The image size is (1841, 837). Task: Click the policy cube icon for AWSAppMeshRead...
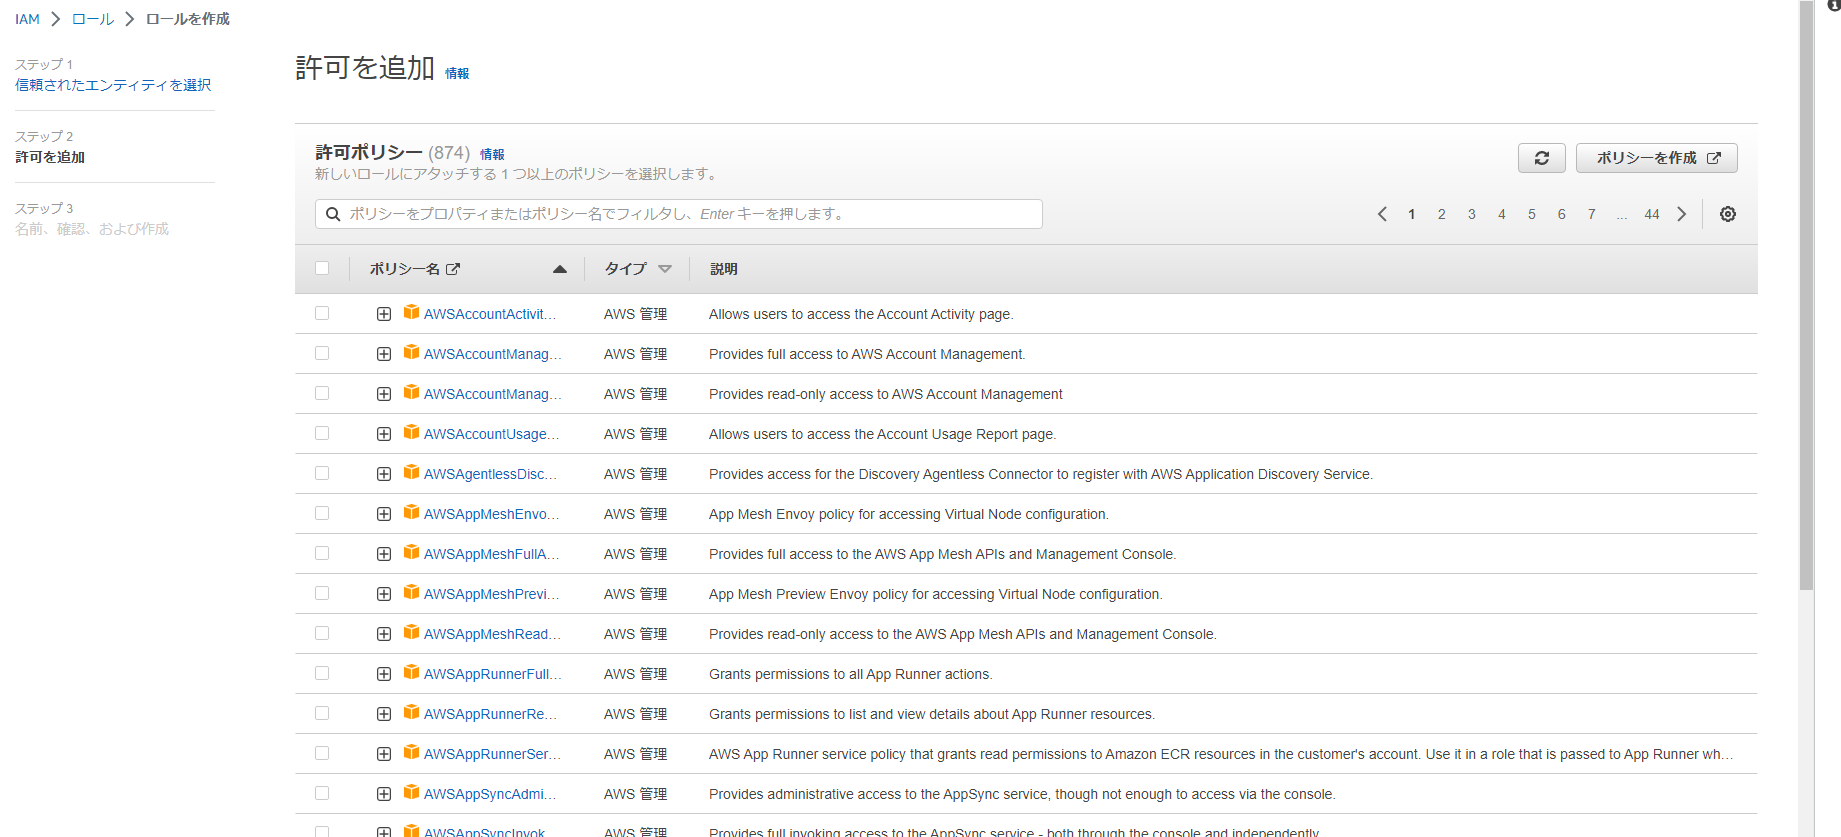(x=411, y=633)
